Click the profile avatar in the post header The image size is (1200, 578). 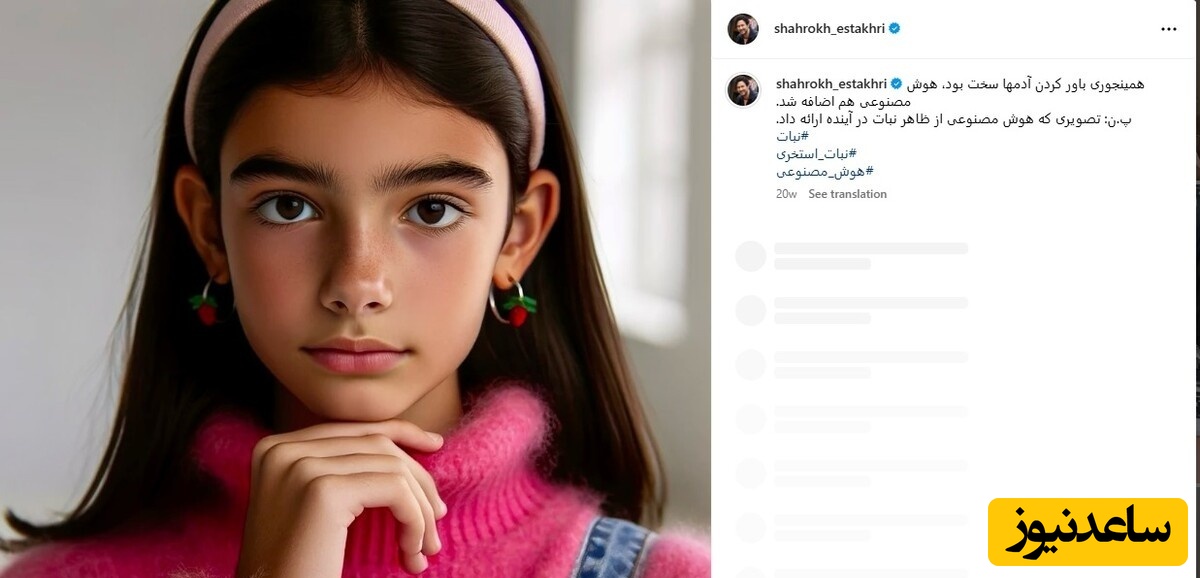click(x=743, y=29)
